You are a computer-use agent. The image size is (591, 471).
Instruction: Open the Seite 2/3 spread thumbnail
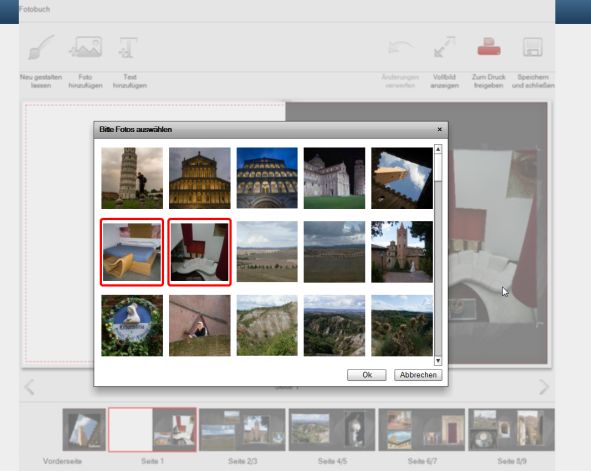(x=242, y=430)
